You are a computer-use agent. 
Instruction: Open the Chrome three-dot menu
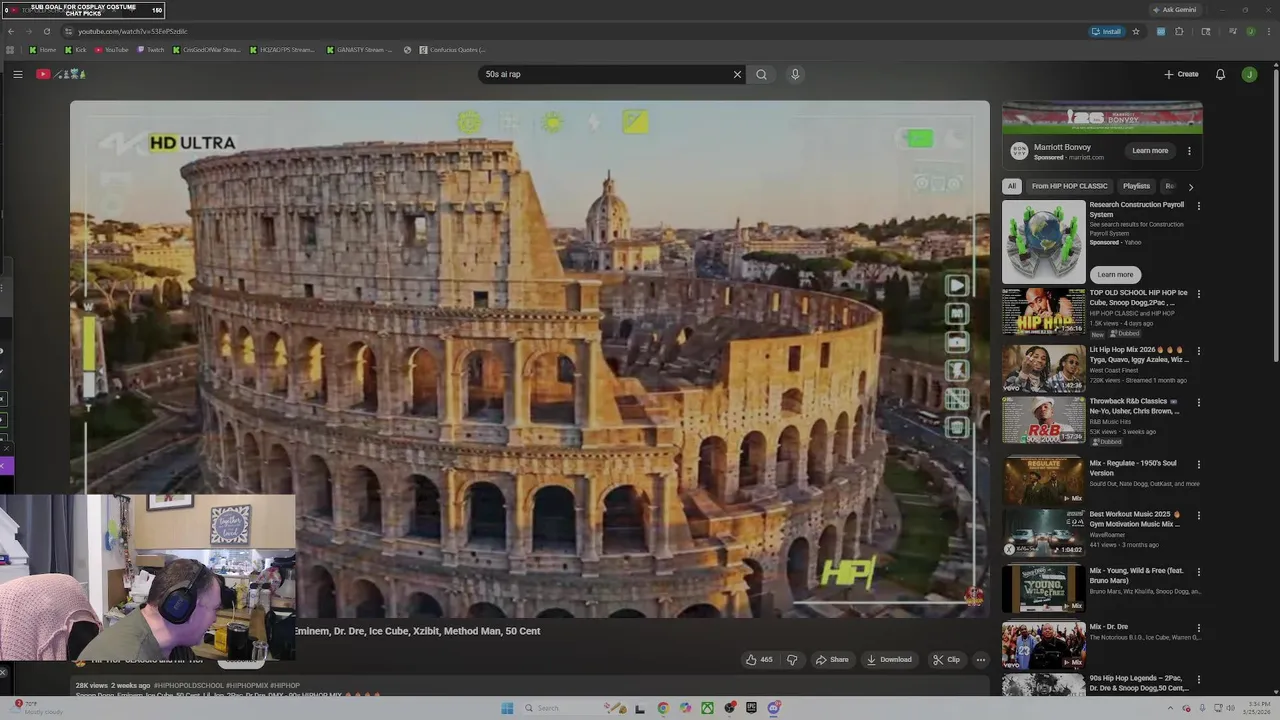(1268, 31)
